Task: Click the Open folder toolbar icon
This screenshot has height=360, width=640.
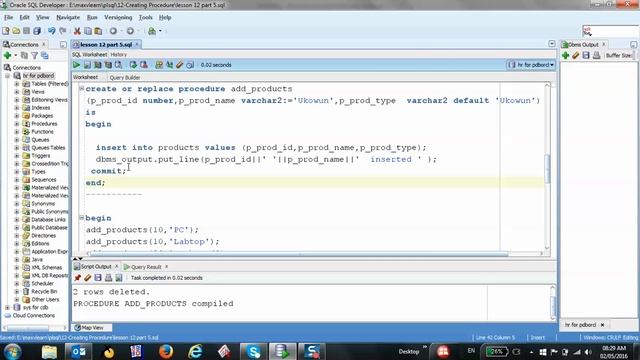Action: pos(16,31)
